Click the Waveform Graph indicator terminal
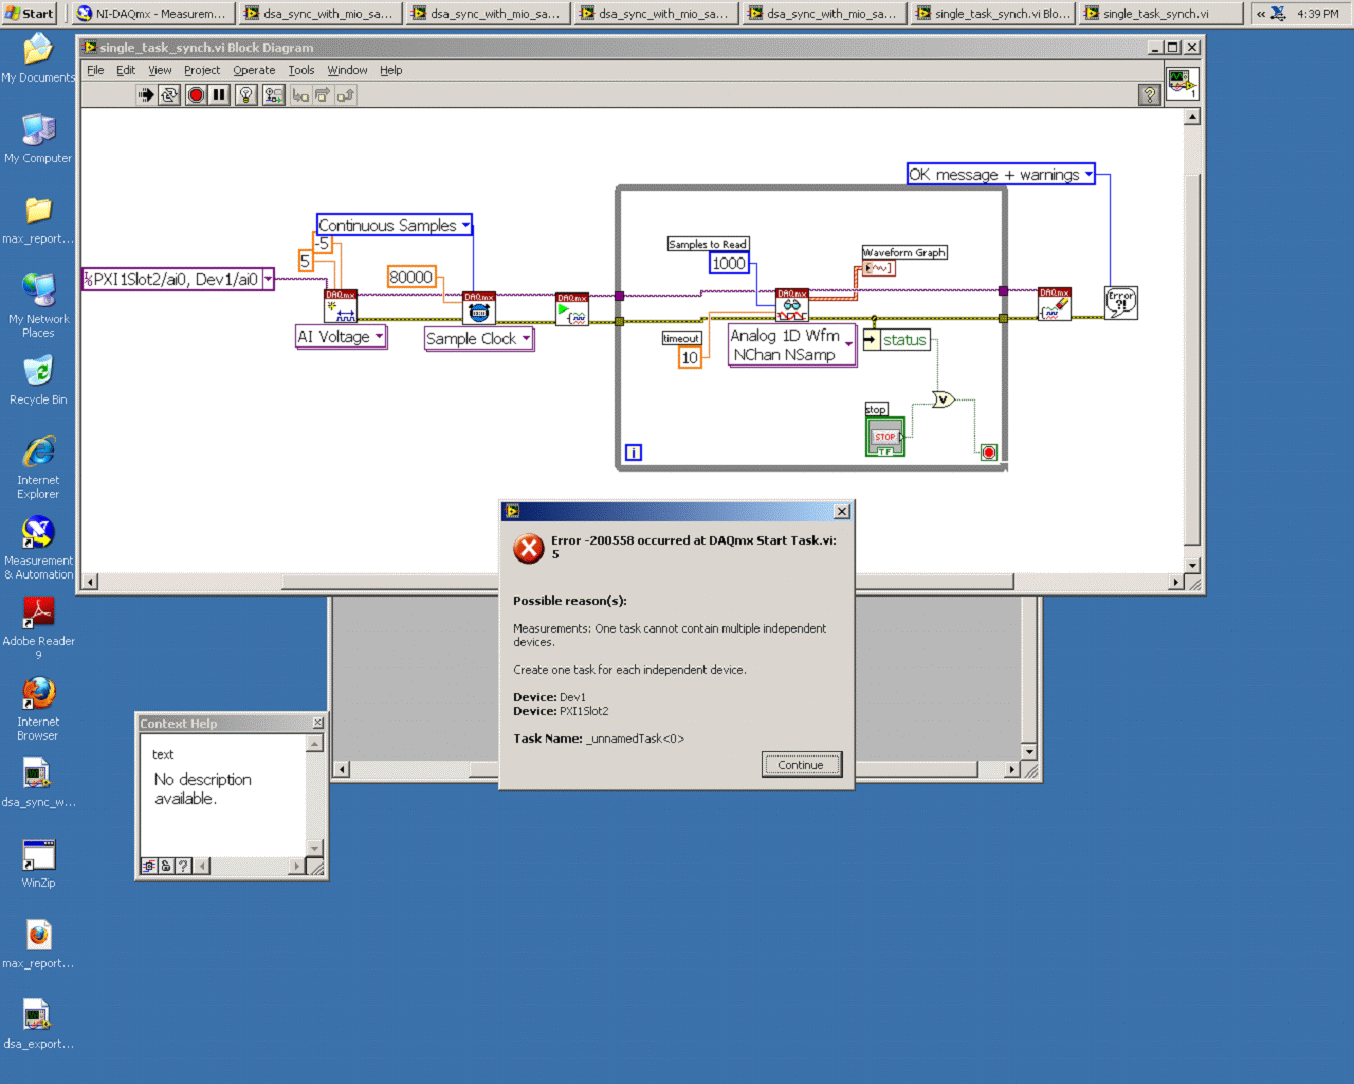1354x1084 pixels. [878, 268]
